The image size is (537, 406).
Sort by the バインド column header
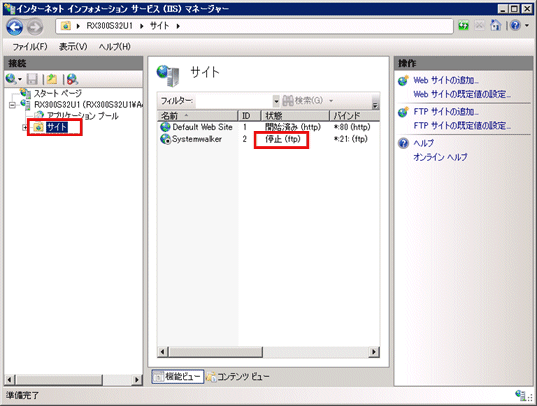[x=355, y=116]
